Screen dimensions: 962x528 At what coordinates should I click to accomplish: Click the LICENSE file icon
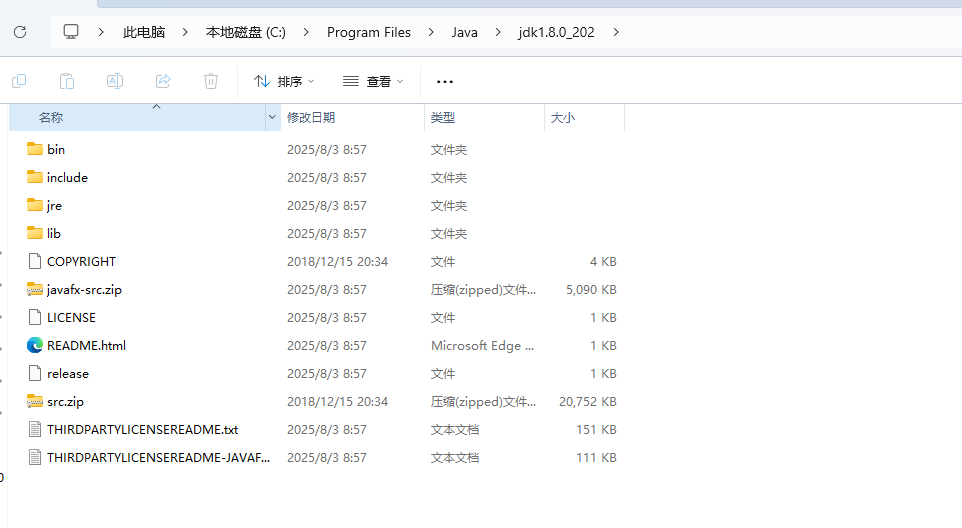click(x=35, y=318)
